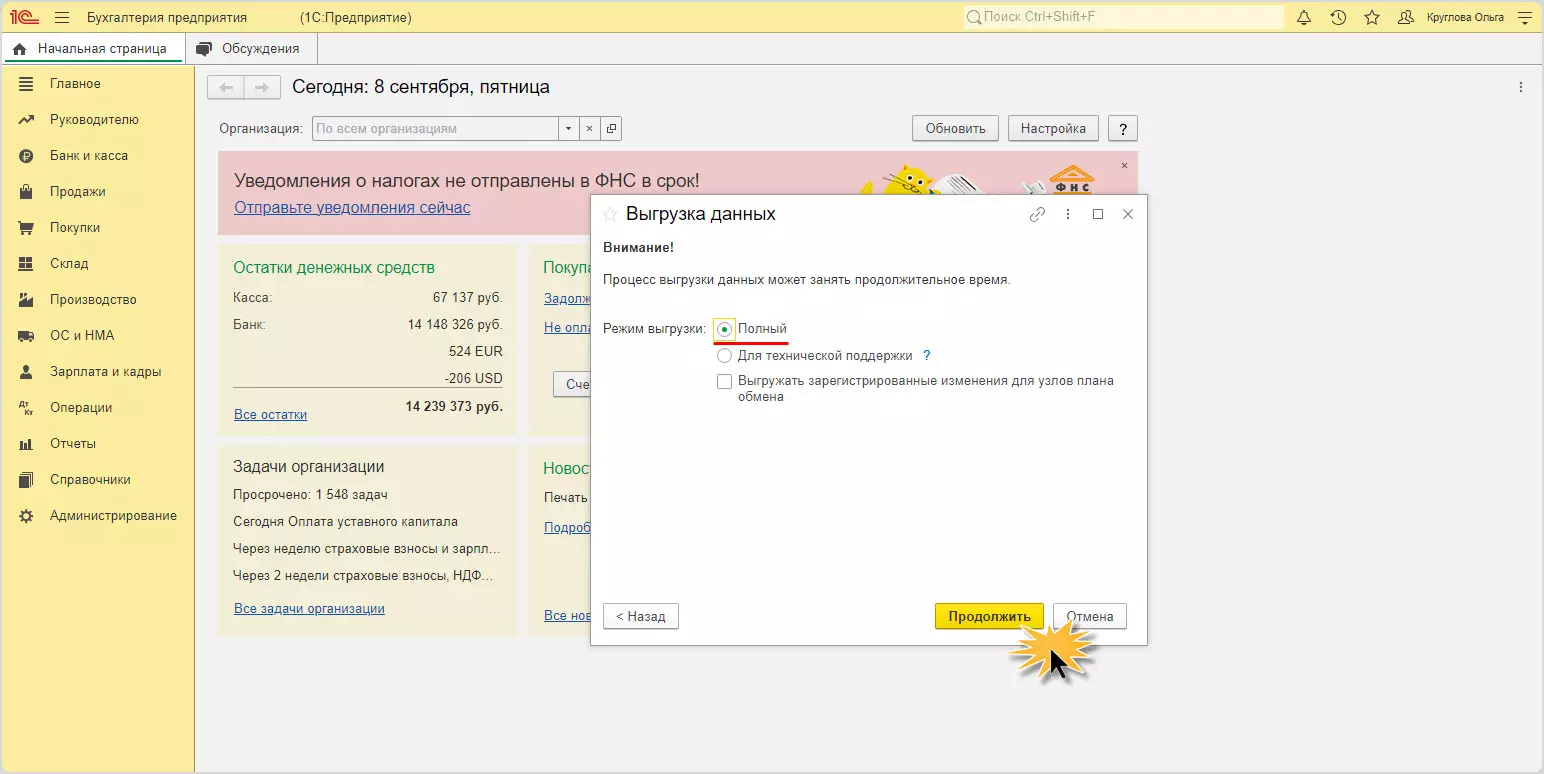Switch to Начальная страница tab
1544x774 pixels.
[92, 48]
